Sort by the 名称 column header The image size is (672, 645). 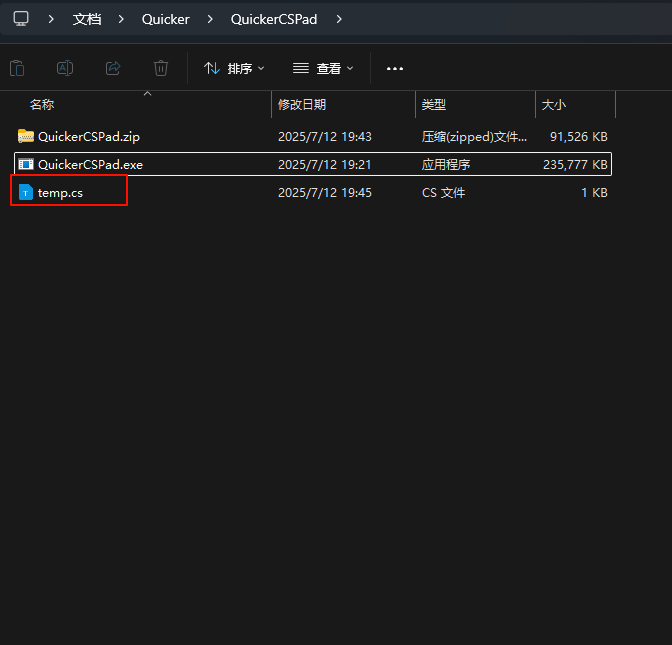(x=42, y=104)
